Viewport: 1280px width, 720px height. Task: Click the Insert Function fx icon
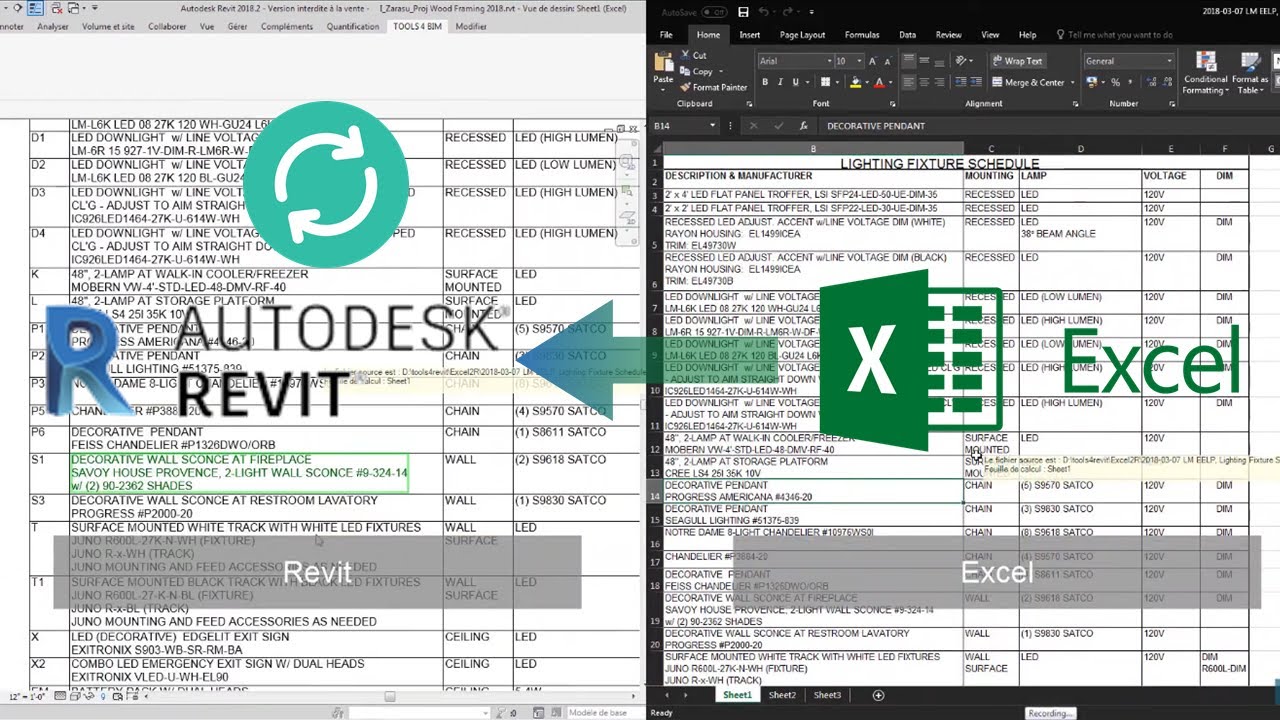click(x=803, y=126)
